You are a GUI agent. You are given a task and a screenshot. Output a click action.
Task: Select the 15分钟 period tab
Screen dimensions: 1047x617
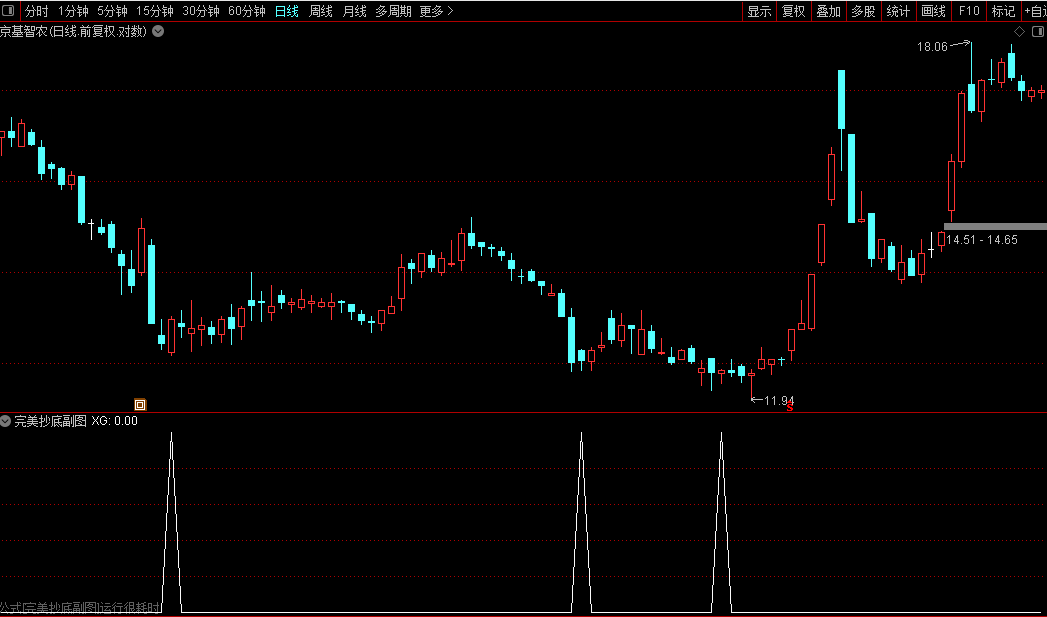(155, 11)
